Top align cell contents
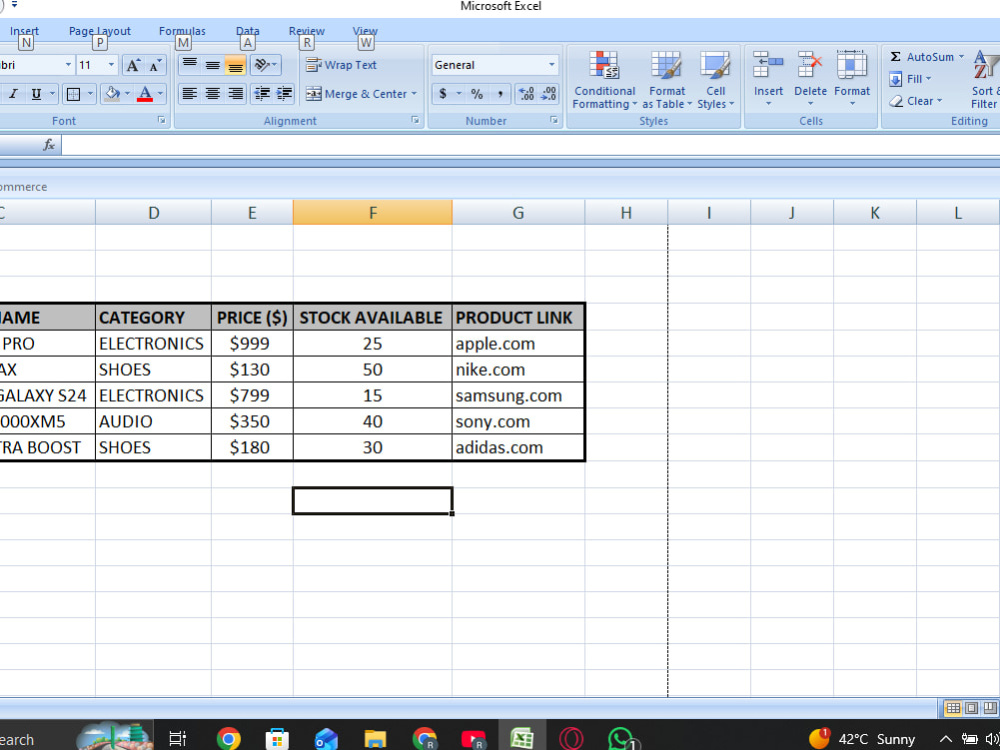The width and height of the screenshot is (1000, 750). coord(189,65)
